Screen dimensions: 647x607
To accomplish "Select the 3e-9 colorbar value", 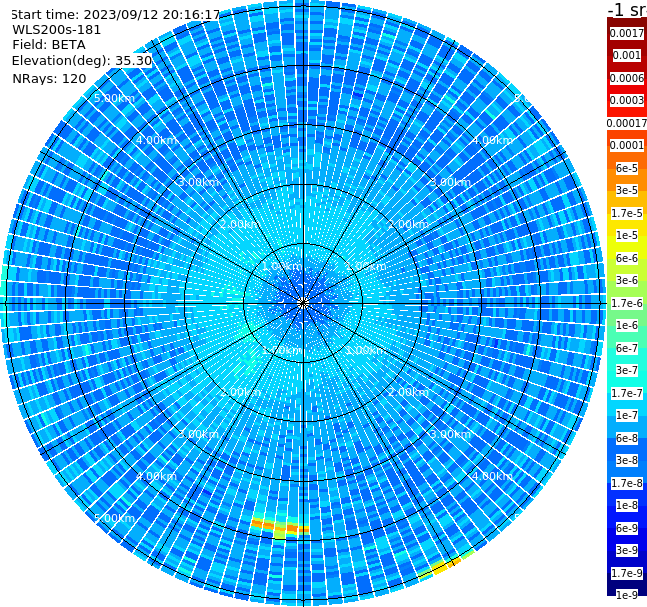I will (627, 550).
